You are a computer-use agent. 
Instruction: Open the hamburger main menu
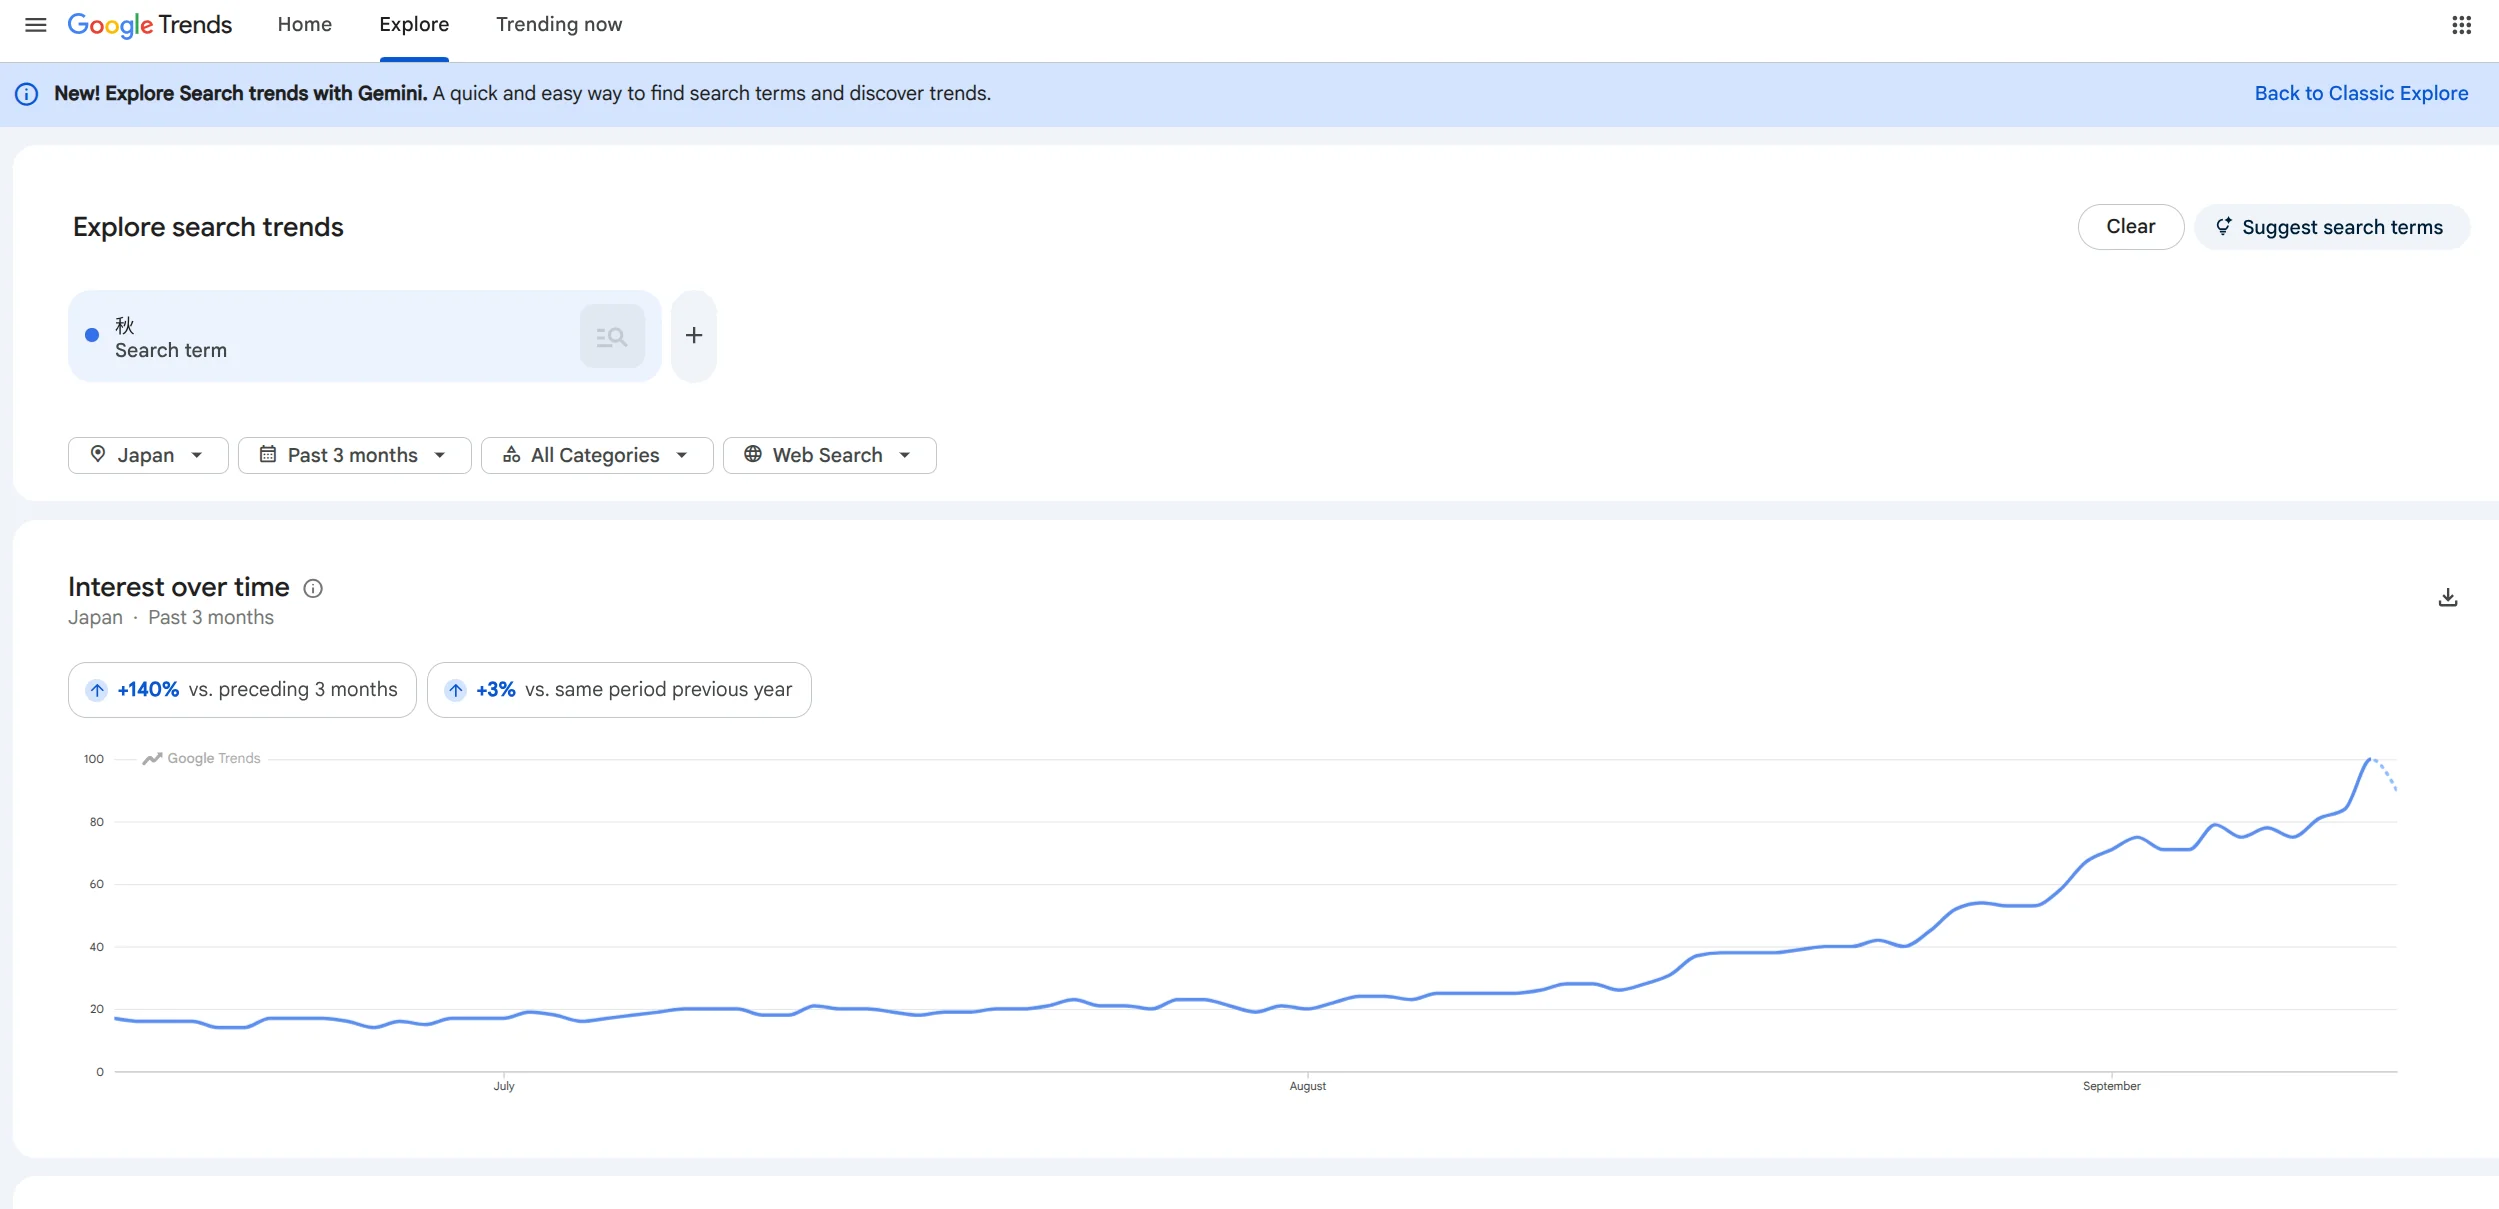[36, 25]
